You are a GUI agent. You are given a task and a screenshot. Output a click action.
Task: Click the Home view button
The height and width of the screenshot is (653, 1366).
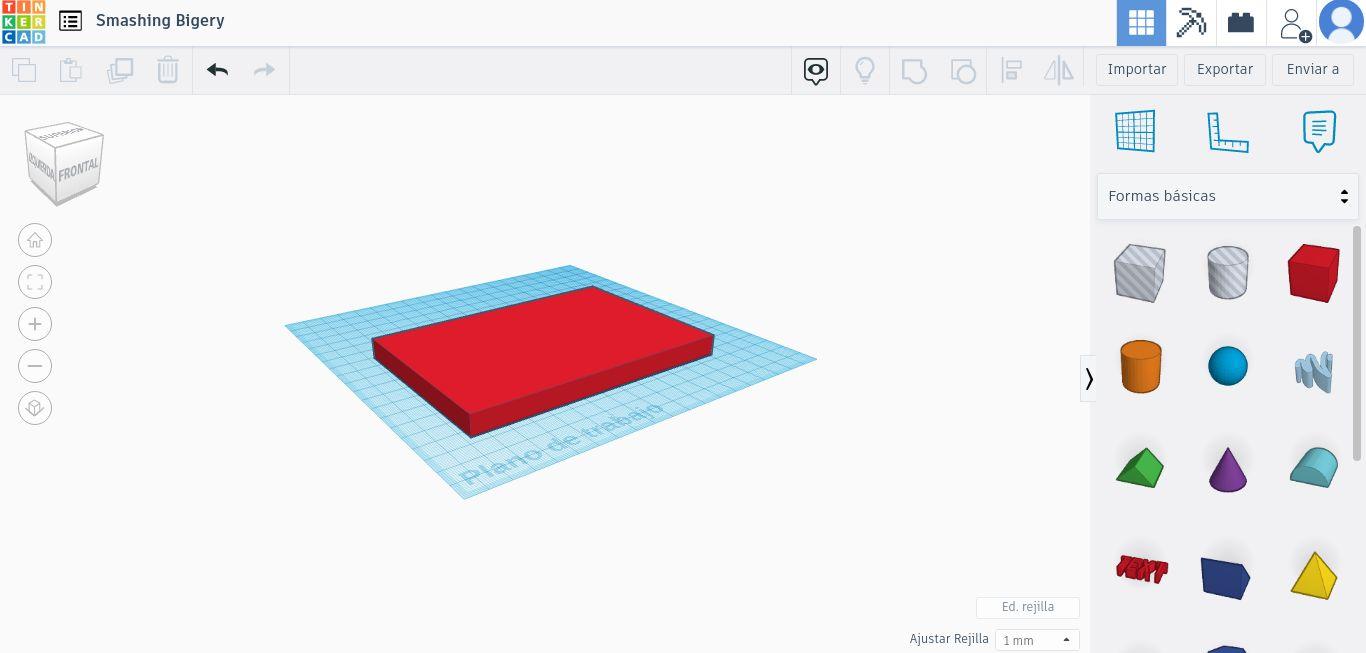tap(35, 240)
